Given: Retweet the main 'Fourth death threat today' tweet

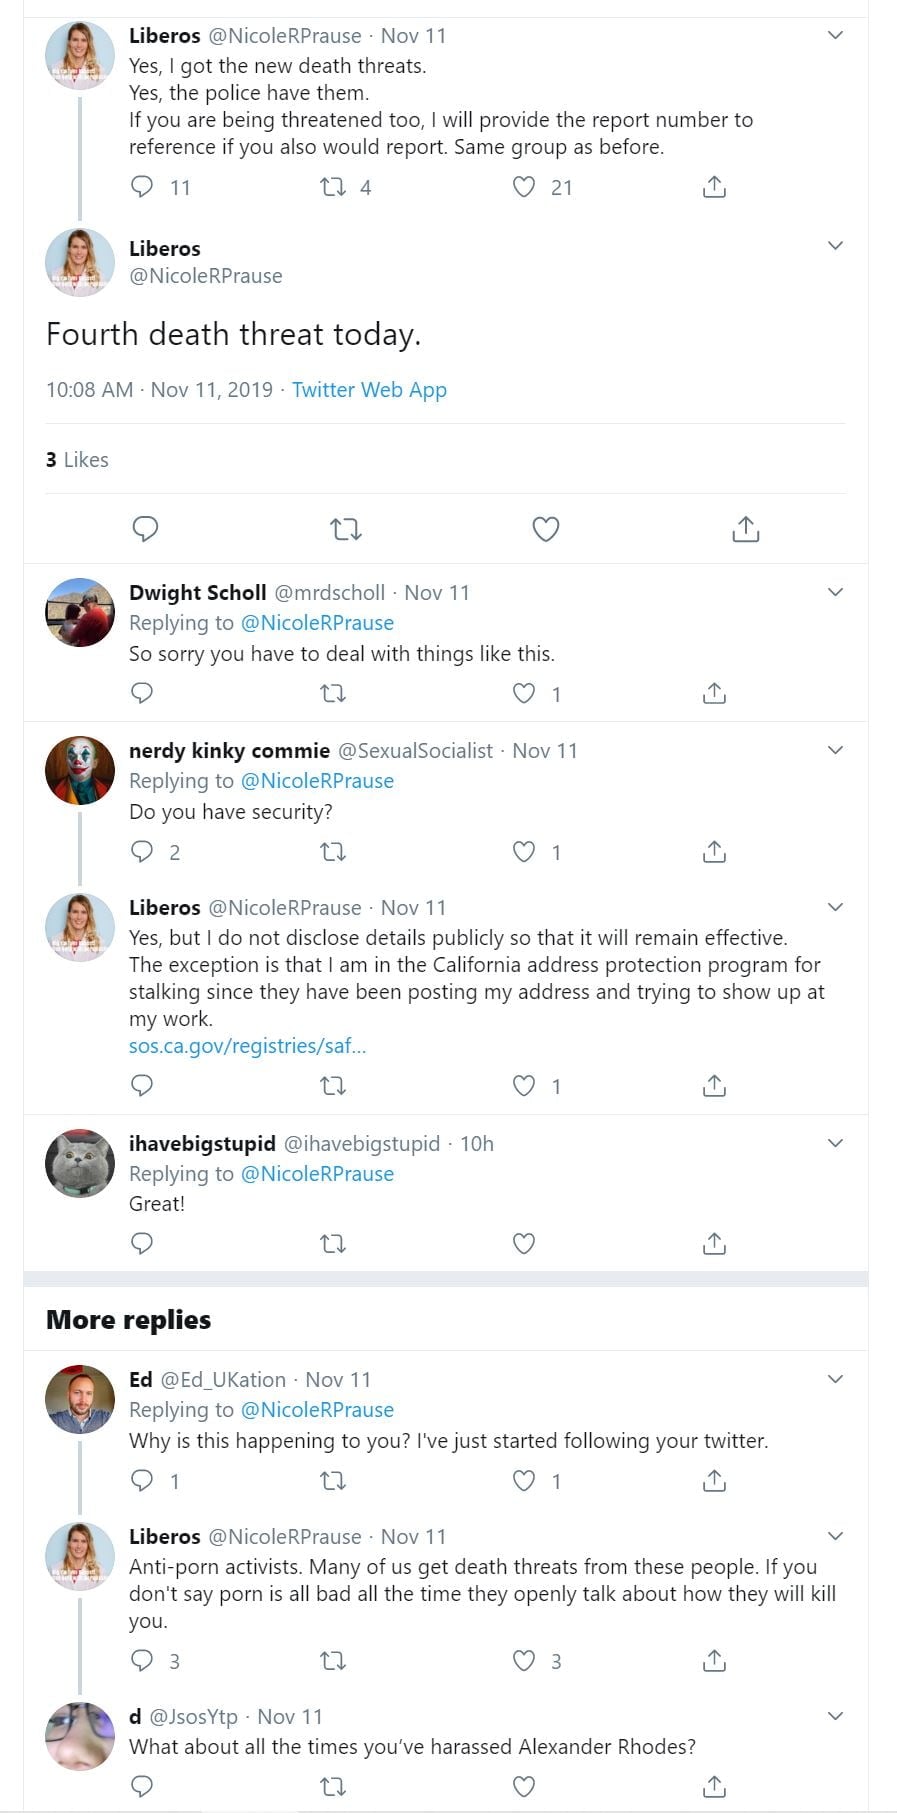Looking at the screenshot, I should coord(346,529).
